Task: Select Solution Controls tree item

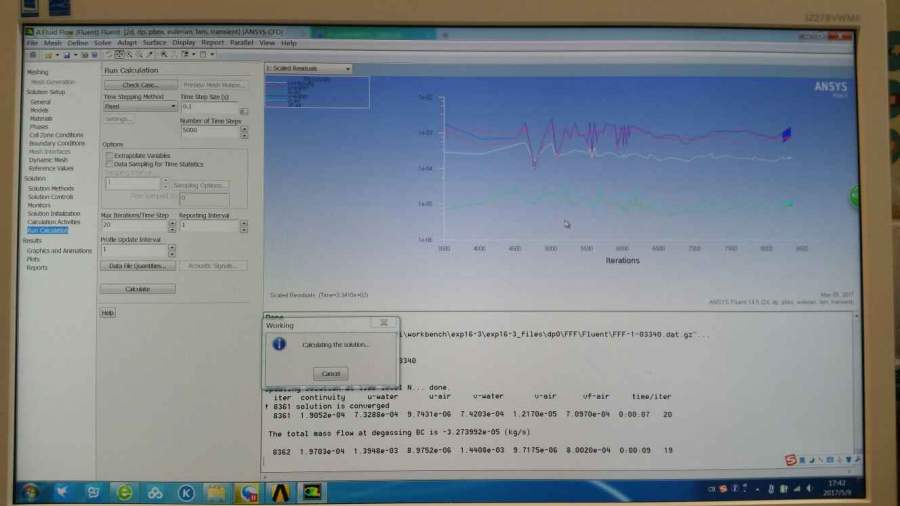Action: [51, 197]
